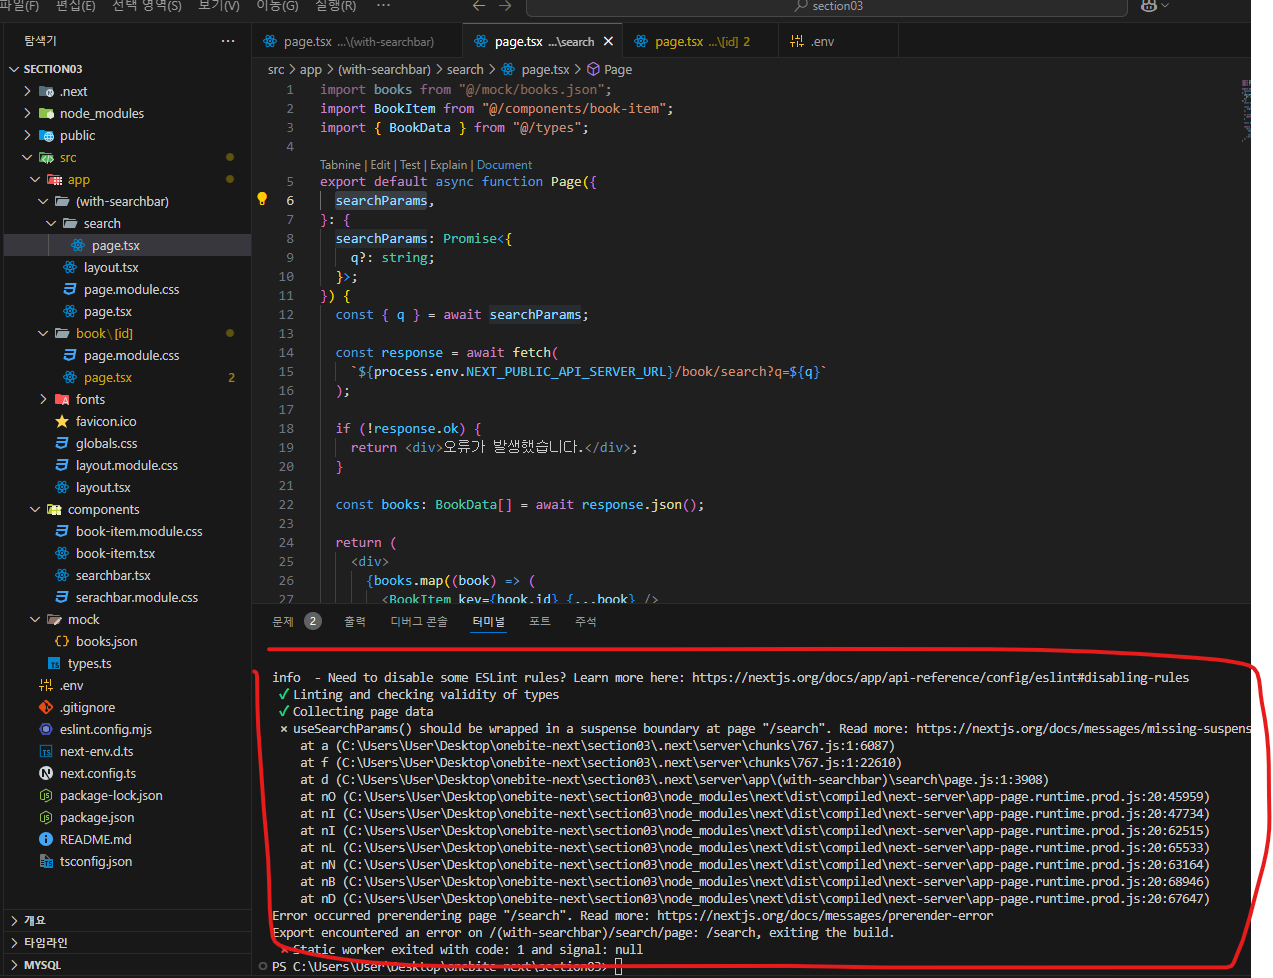Open the 디버그 콘솔 panel tab
Image resolution: width=1273 pixels, height=978 pixels.
[x=419, y=621]
